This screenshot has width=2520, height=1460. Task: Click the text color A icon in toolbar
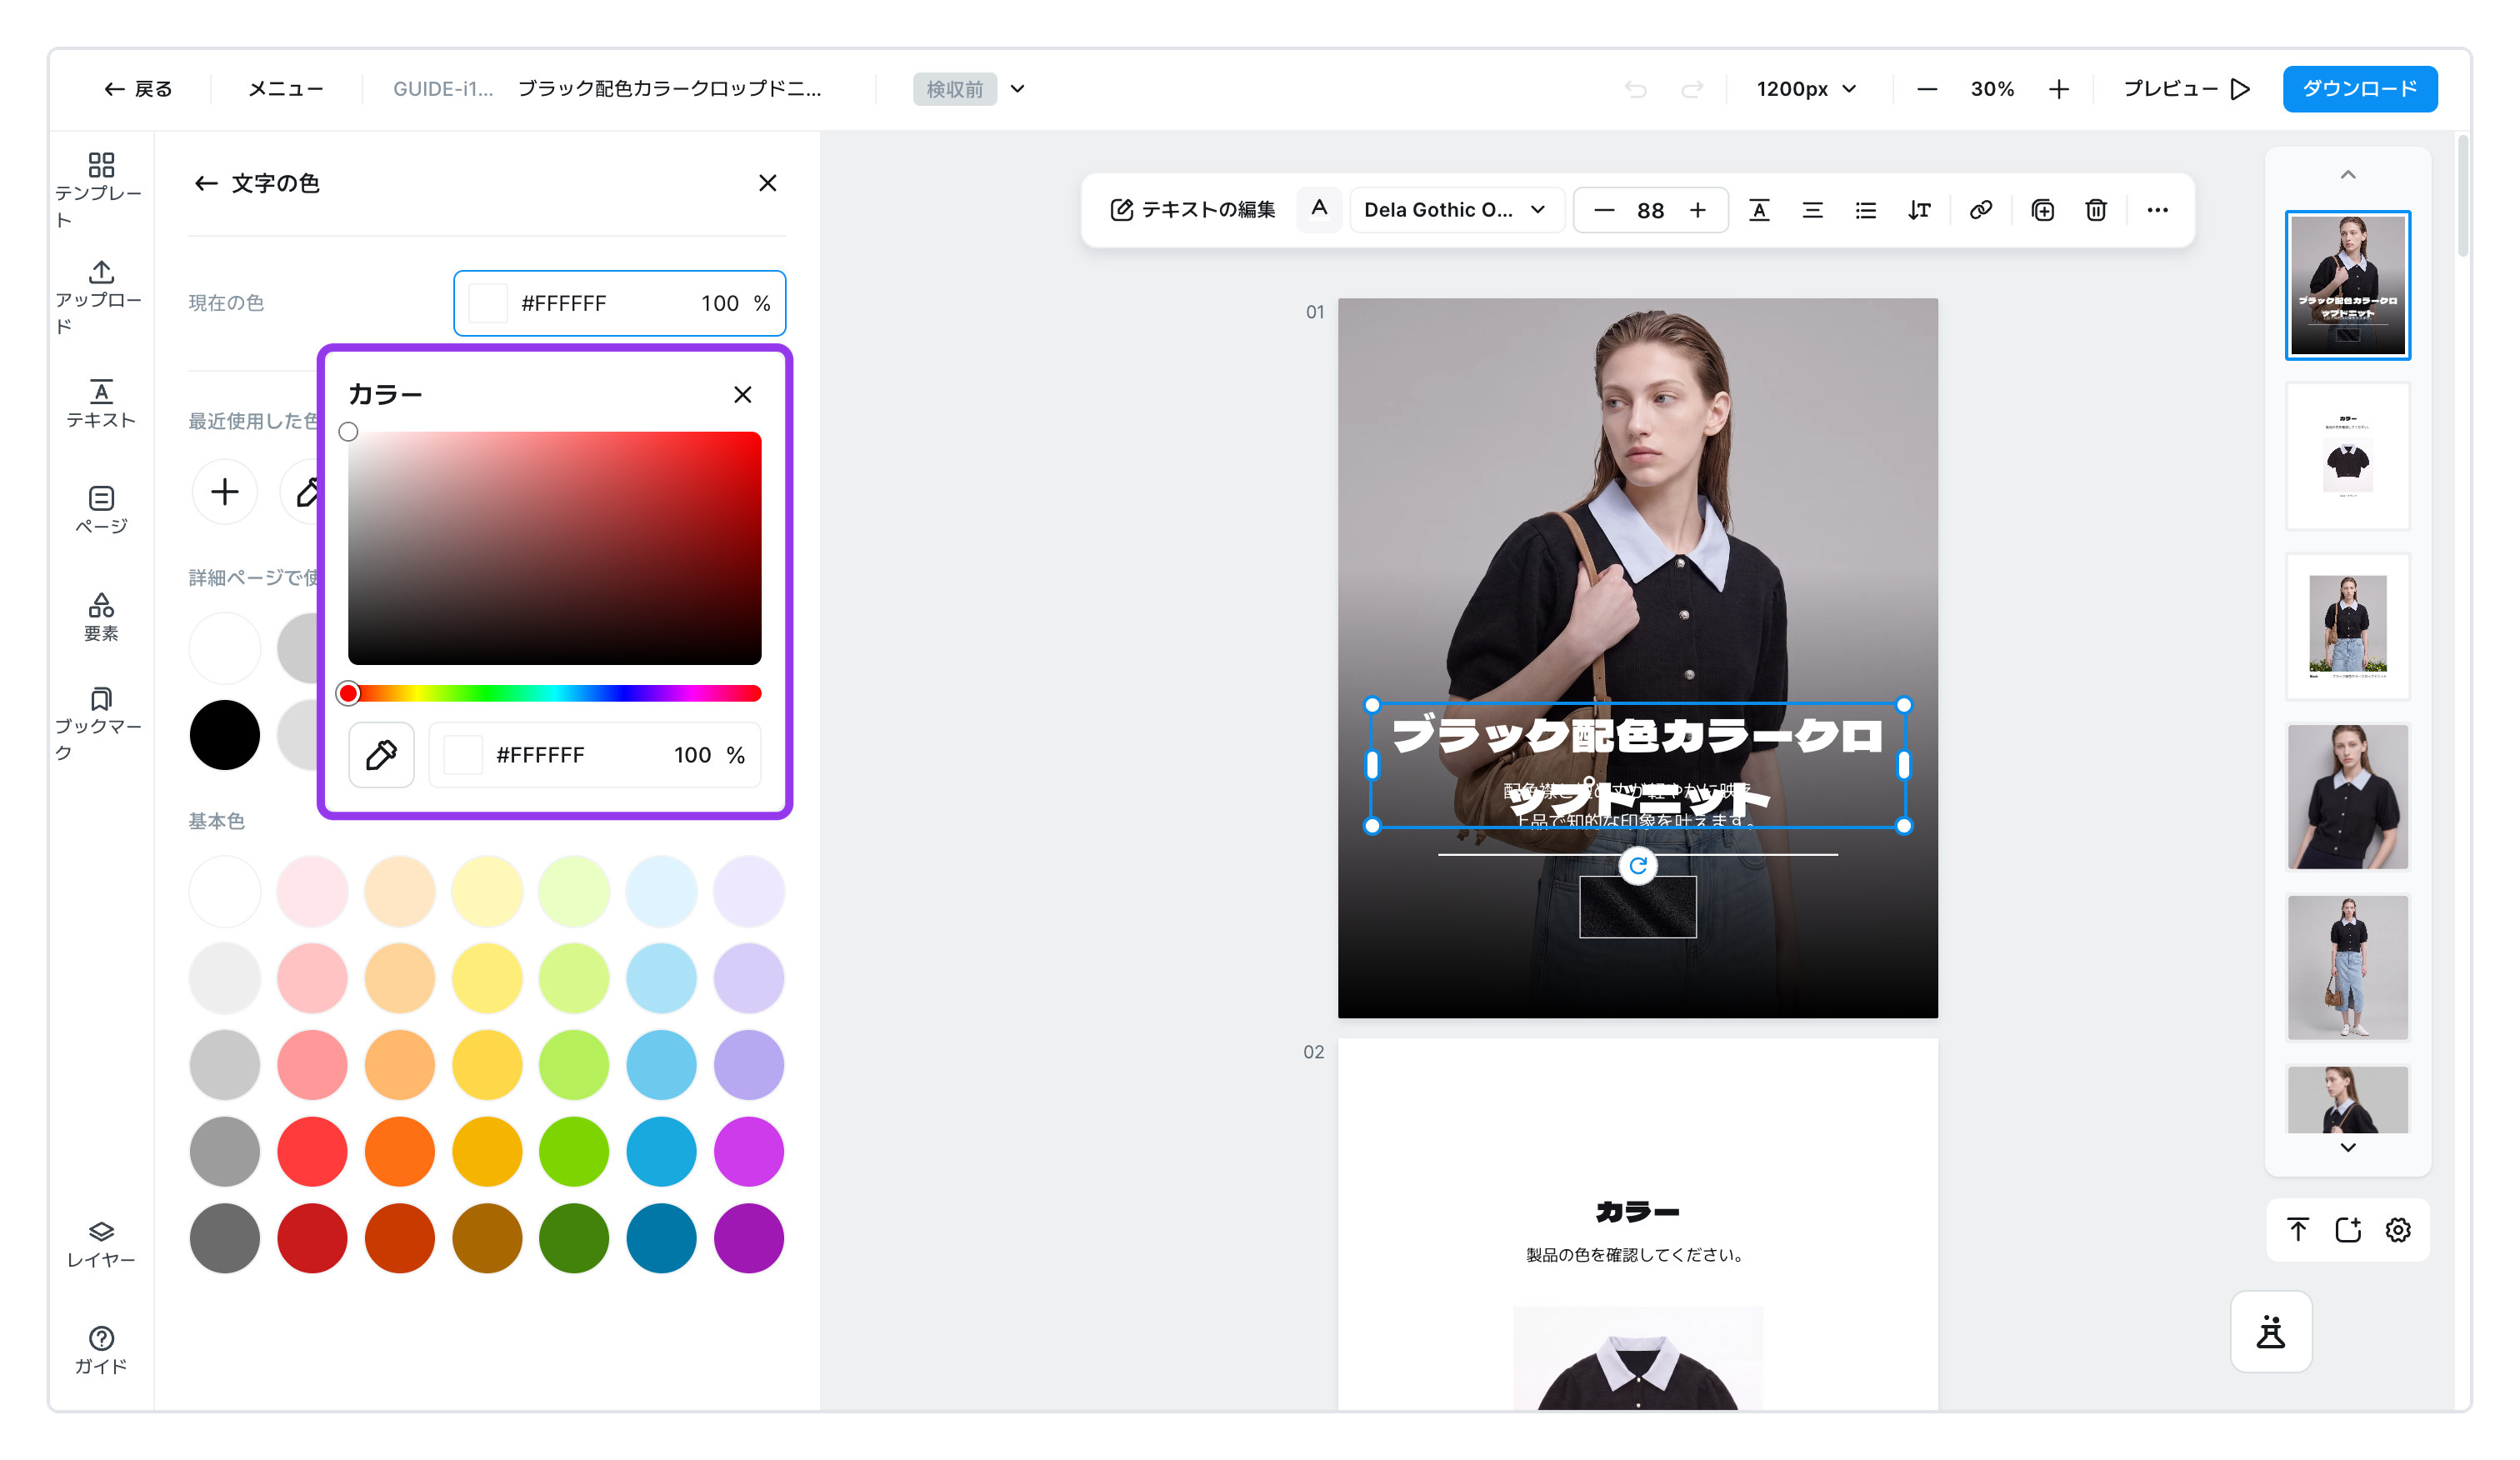1319,209
